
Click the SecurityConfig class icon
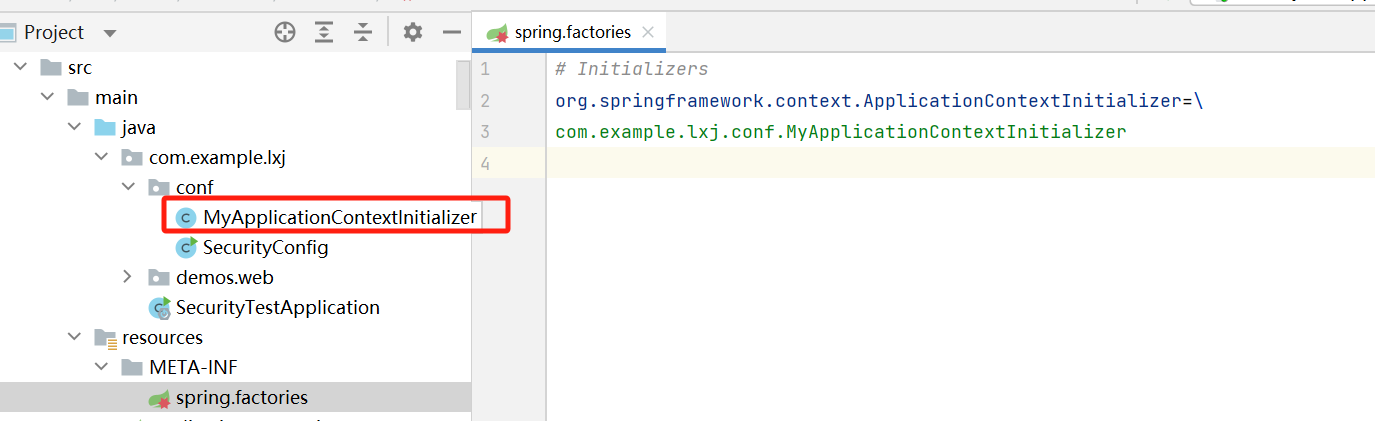pyautogui.click(x=186, y=247)
